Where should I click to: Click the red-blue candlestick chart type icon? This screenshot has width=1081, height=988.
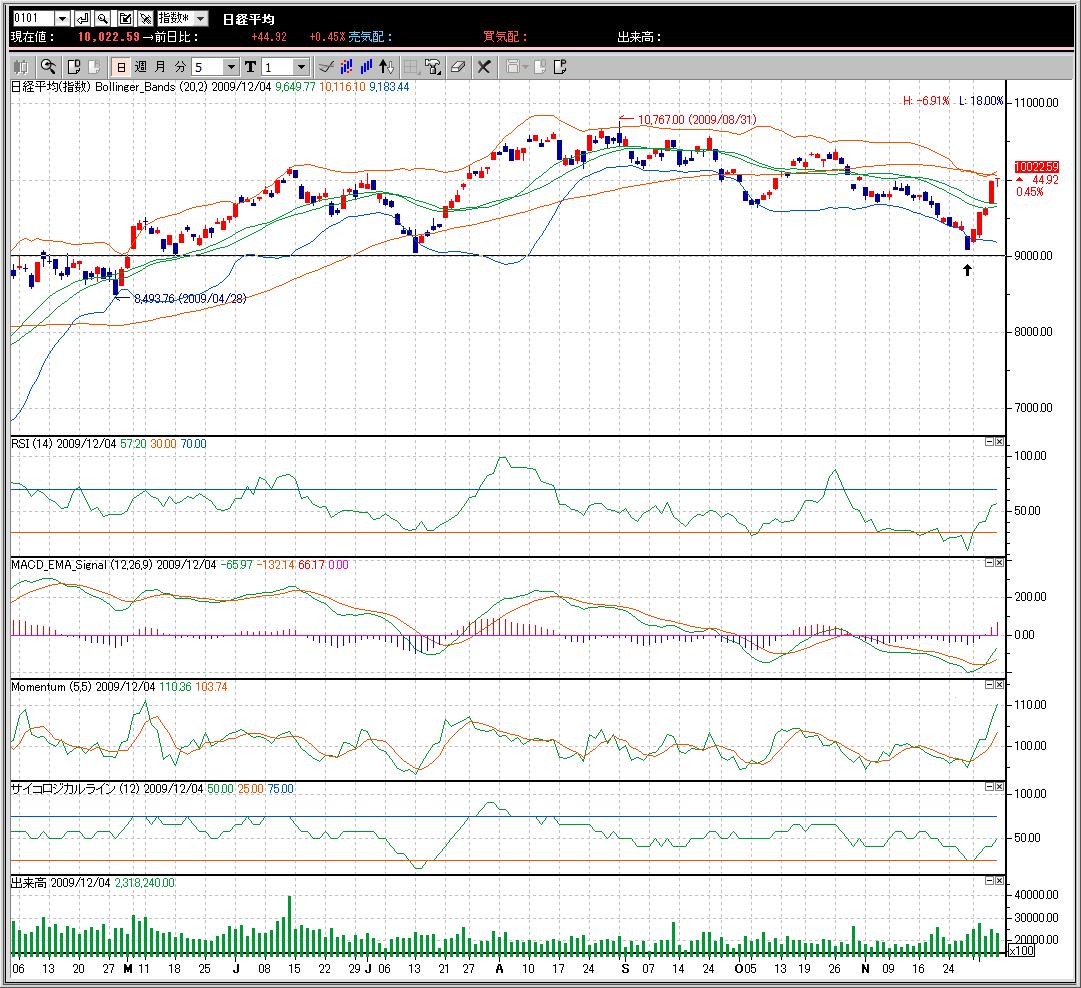click(346, 67)
